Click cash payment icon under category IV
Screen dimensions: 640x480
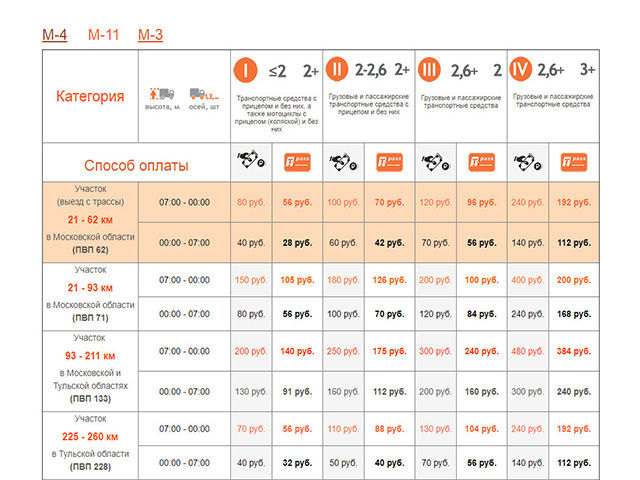pyautogui.click(x=528, y=162)
